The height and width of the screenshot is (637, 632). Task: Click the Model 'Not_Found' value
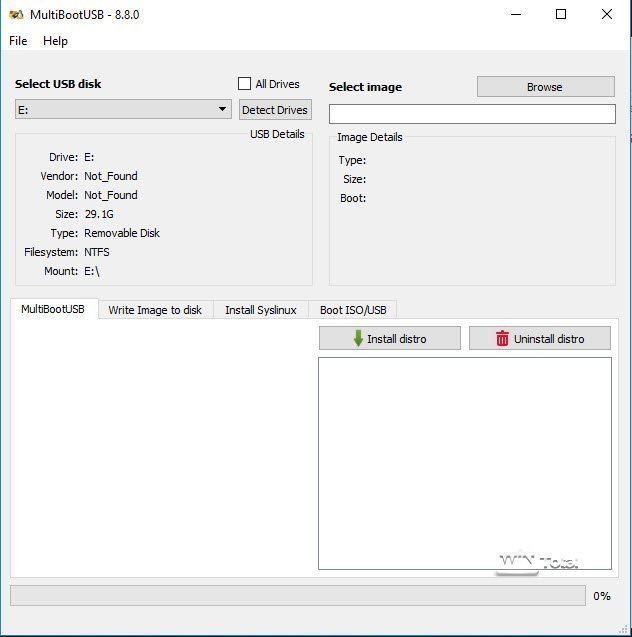click(111, 195)
